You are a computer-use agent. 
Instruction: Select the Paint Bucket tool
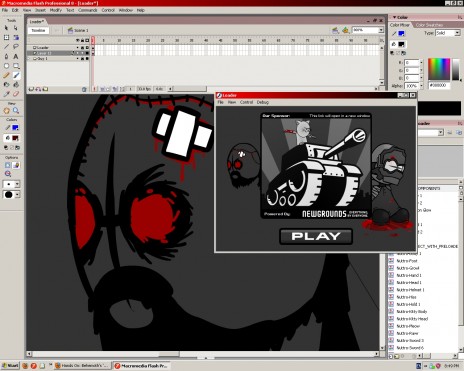(16, 85)
